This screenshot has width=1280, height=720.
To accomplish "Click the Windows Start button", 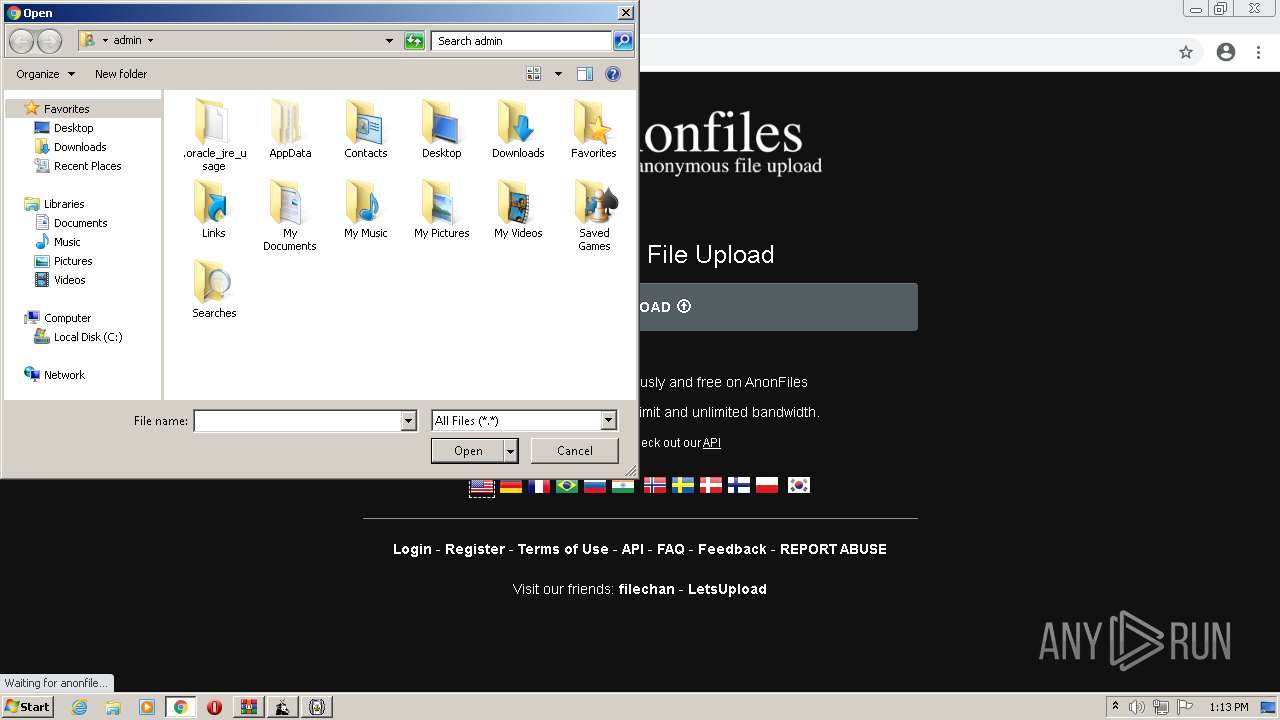I will point(28,707).
